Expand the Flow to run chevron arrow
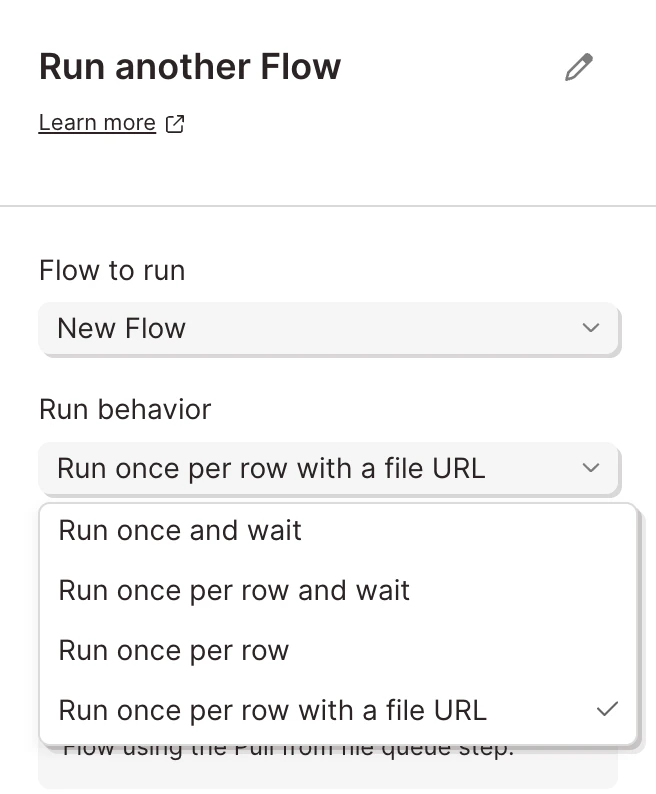This screenshot has height=794, width=656. 591,328
